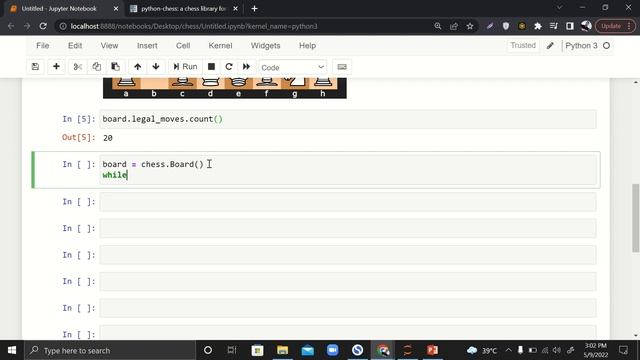
Task: Move selected cell up arrow
Action: (138, 67)
